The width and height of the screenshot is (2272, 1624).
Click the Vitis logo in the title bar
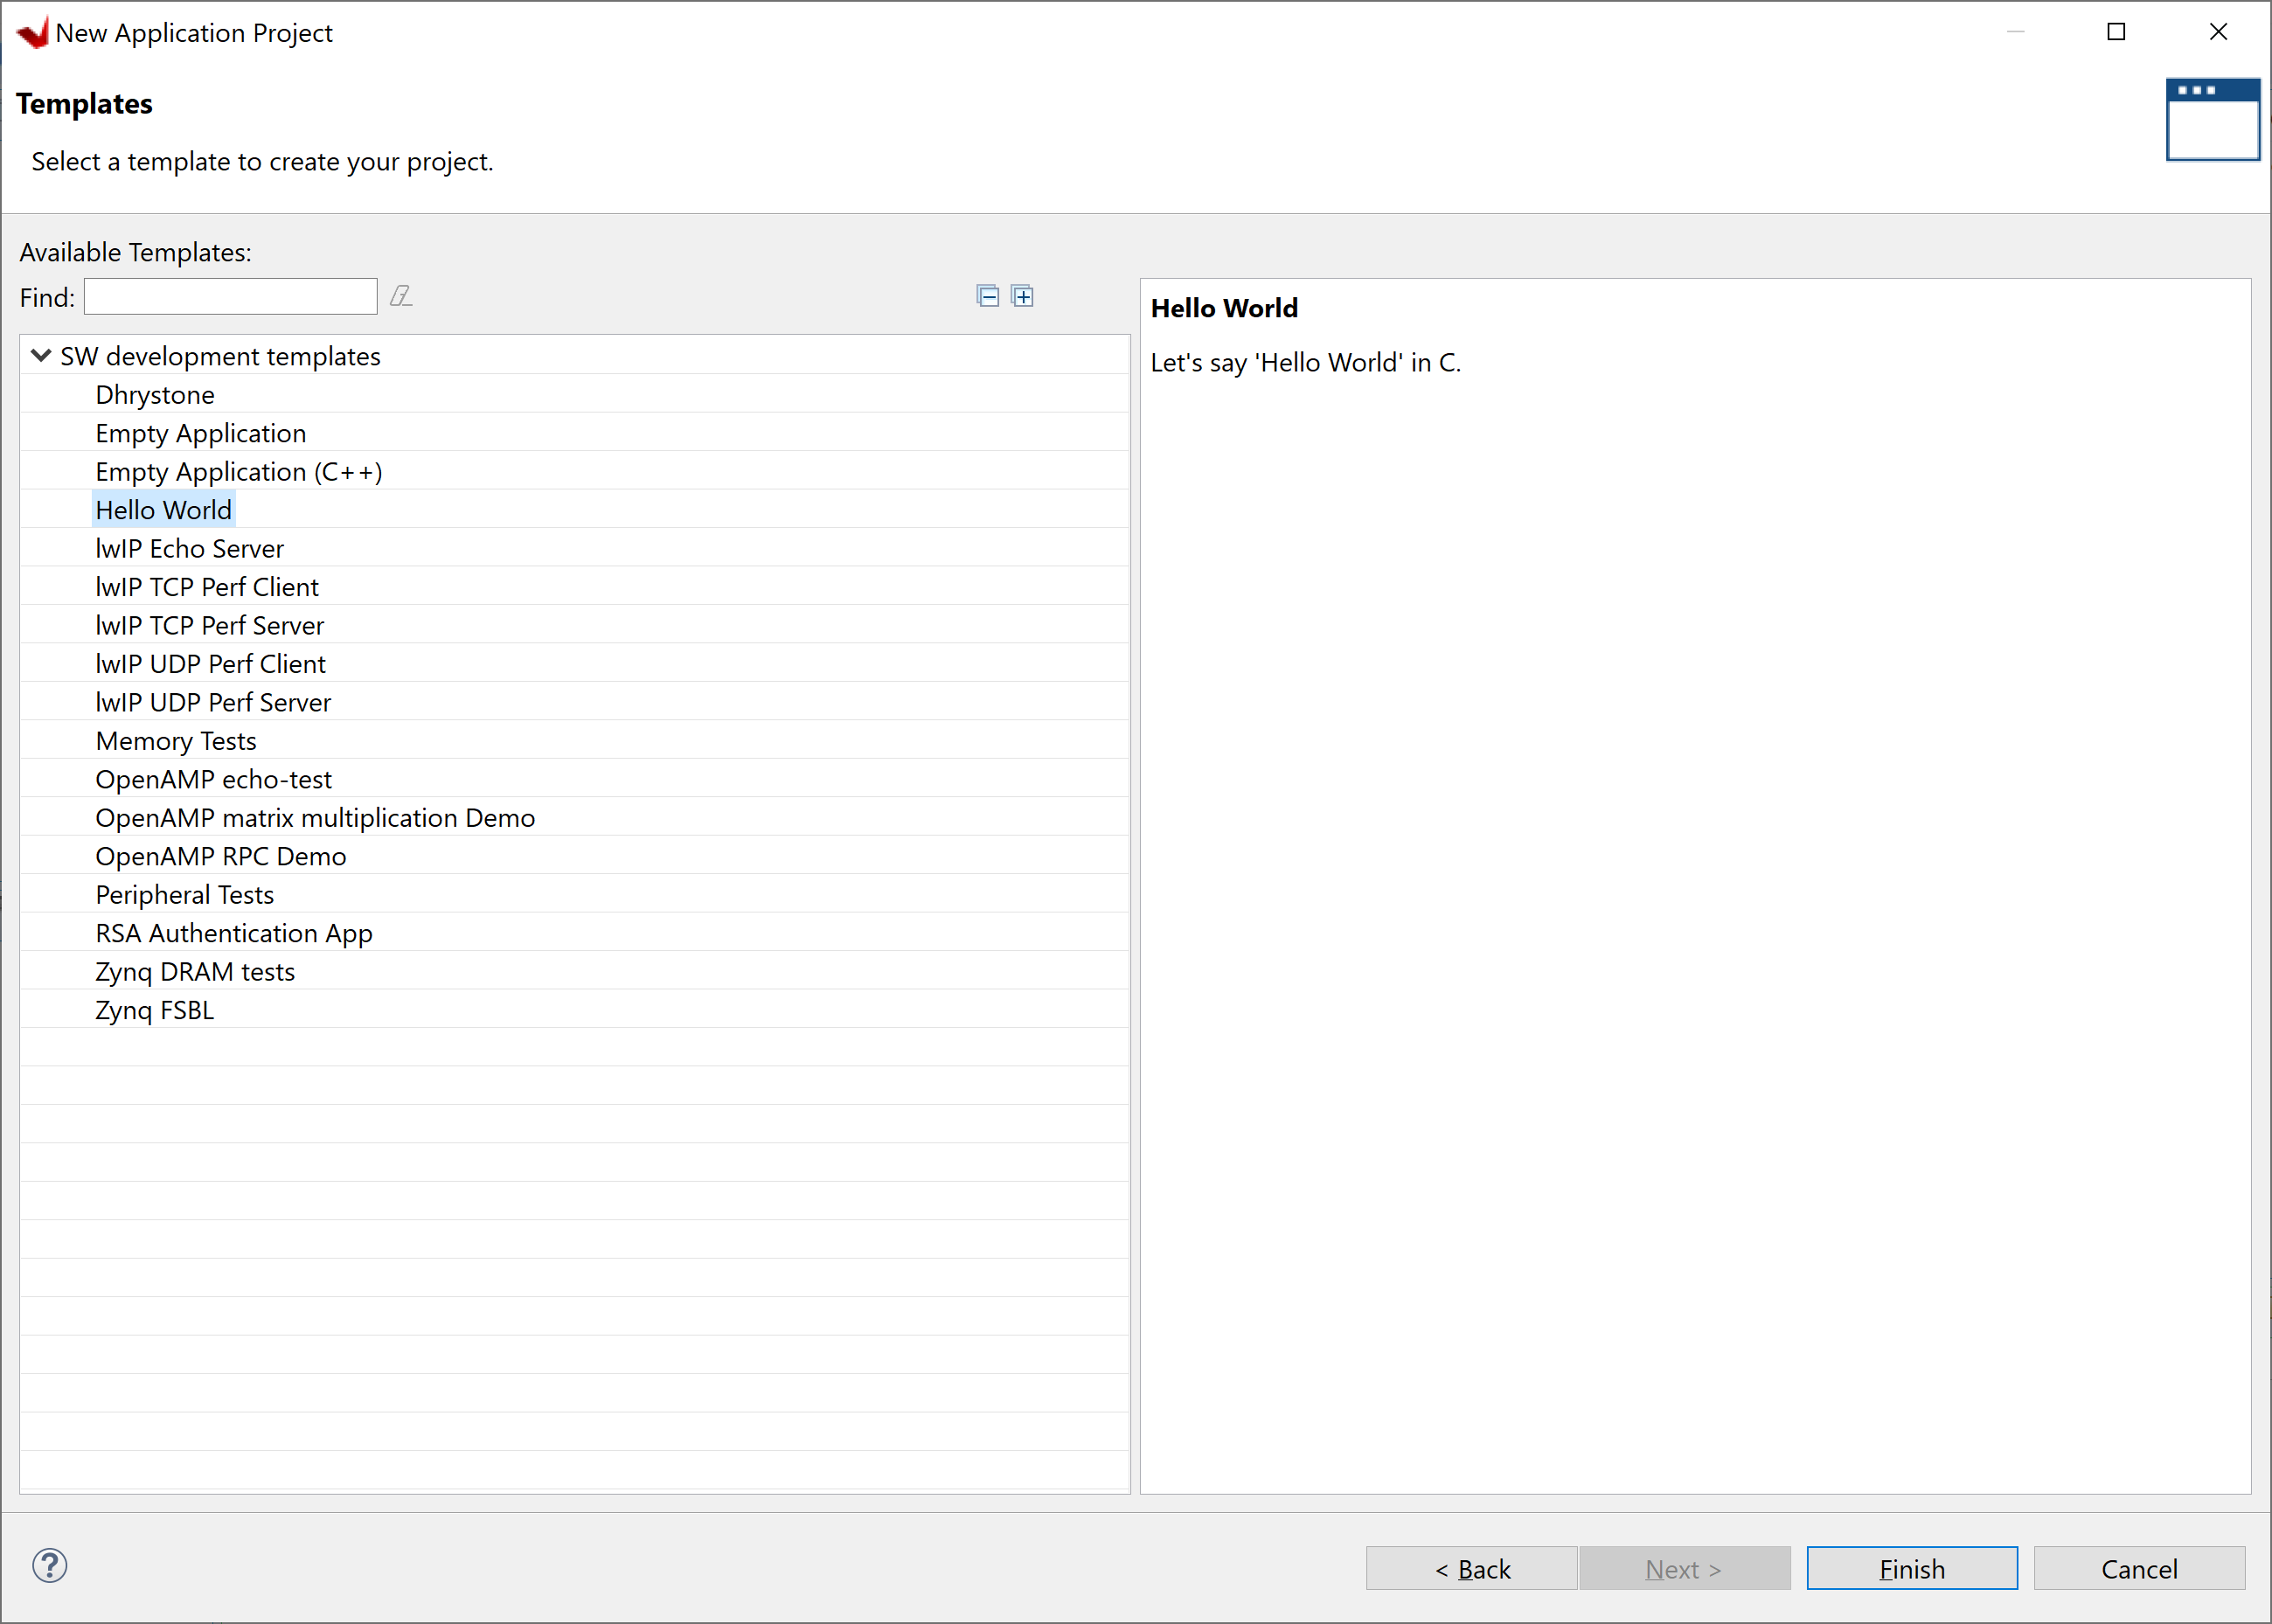coord(33,32)
